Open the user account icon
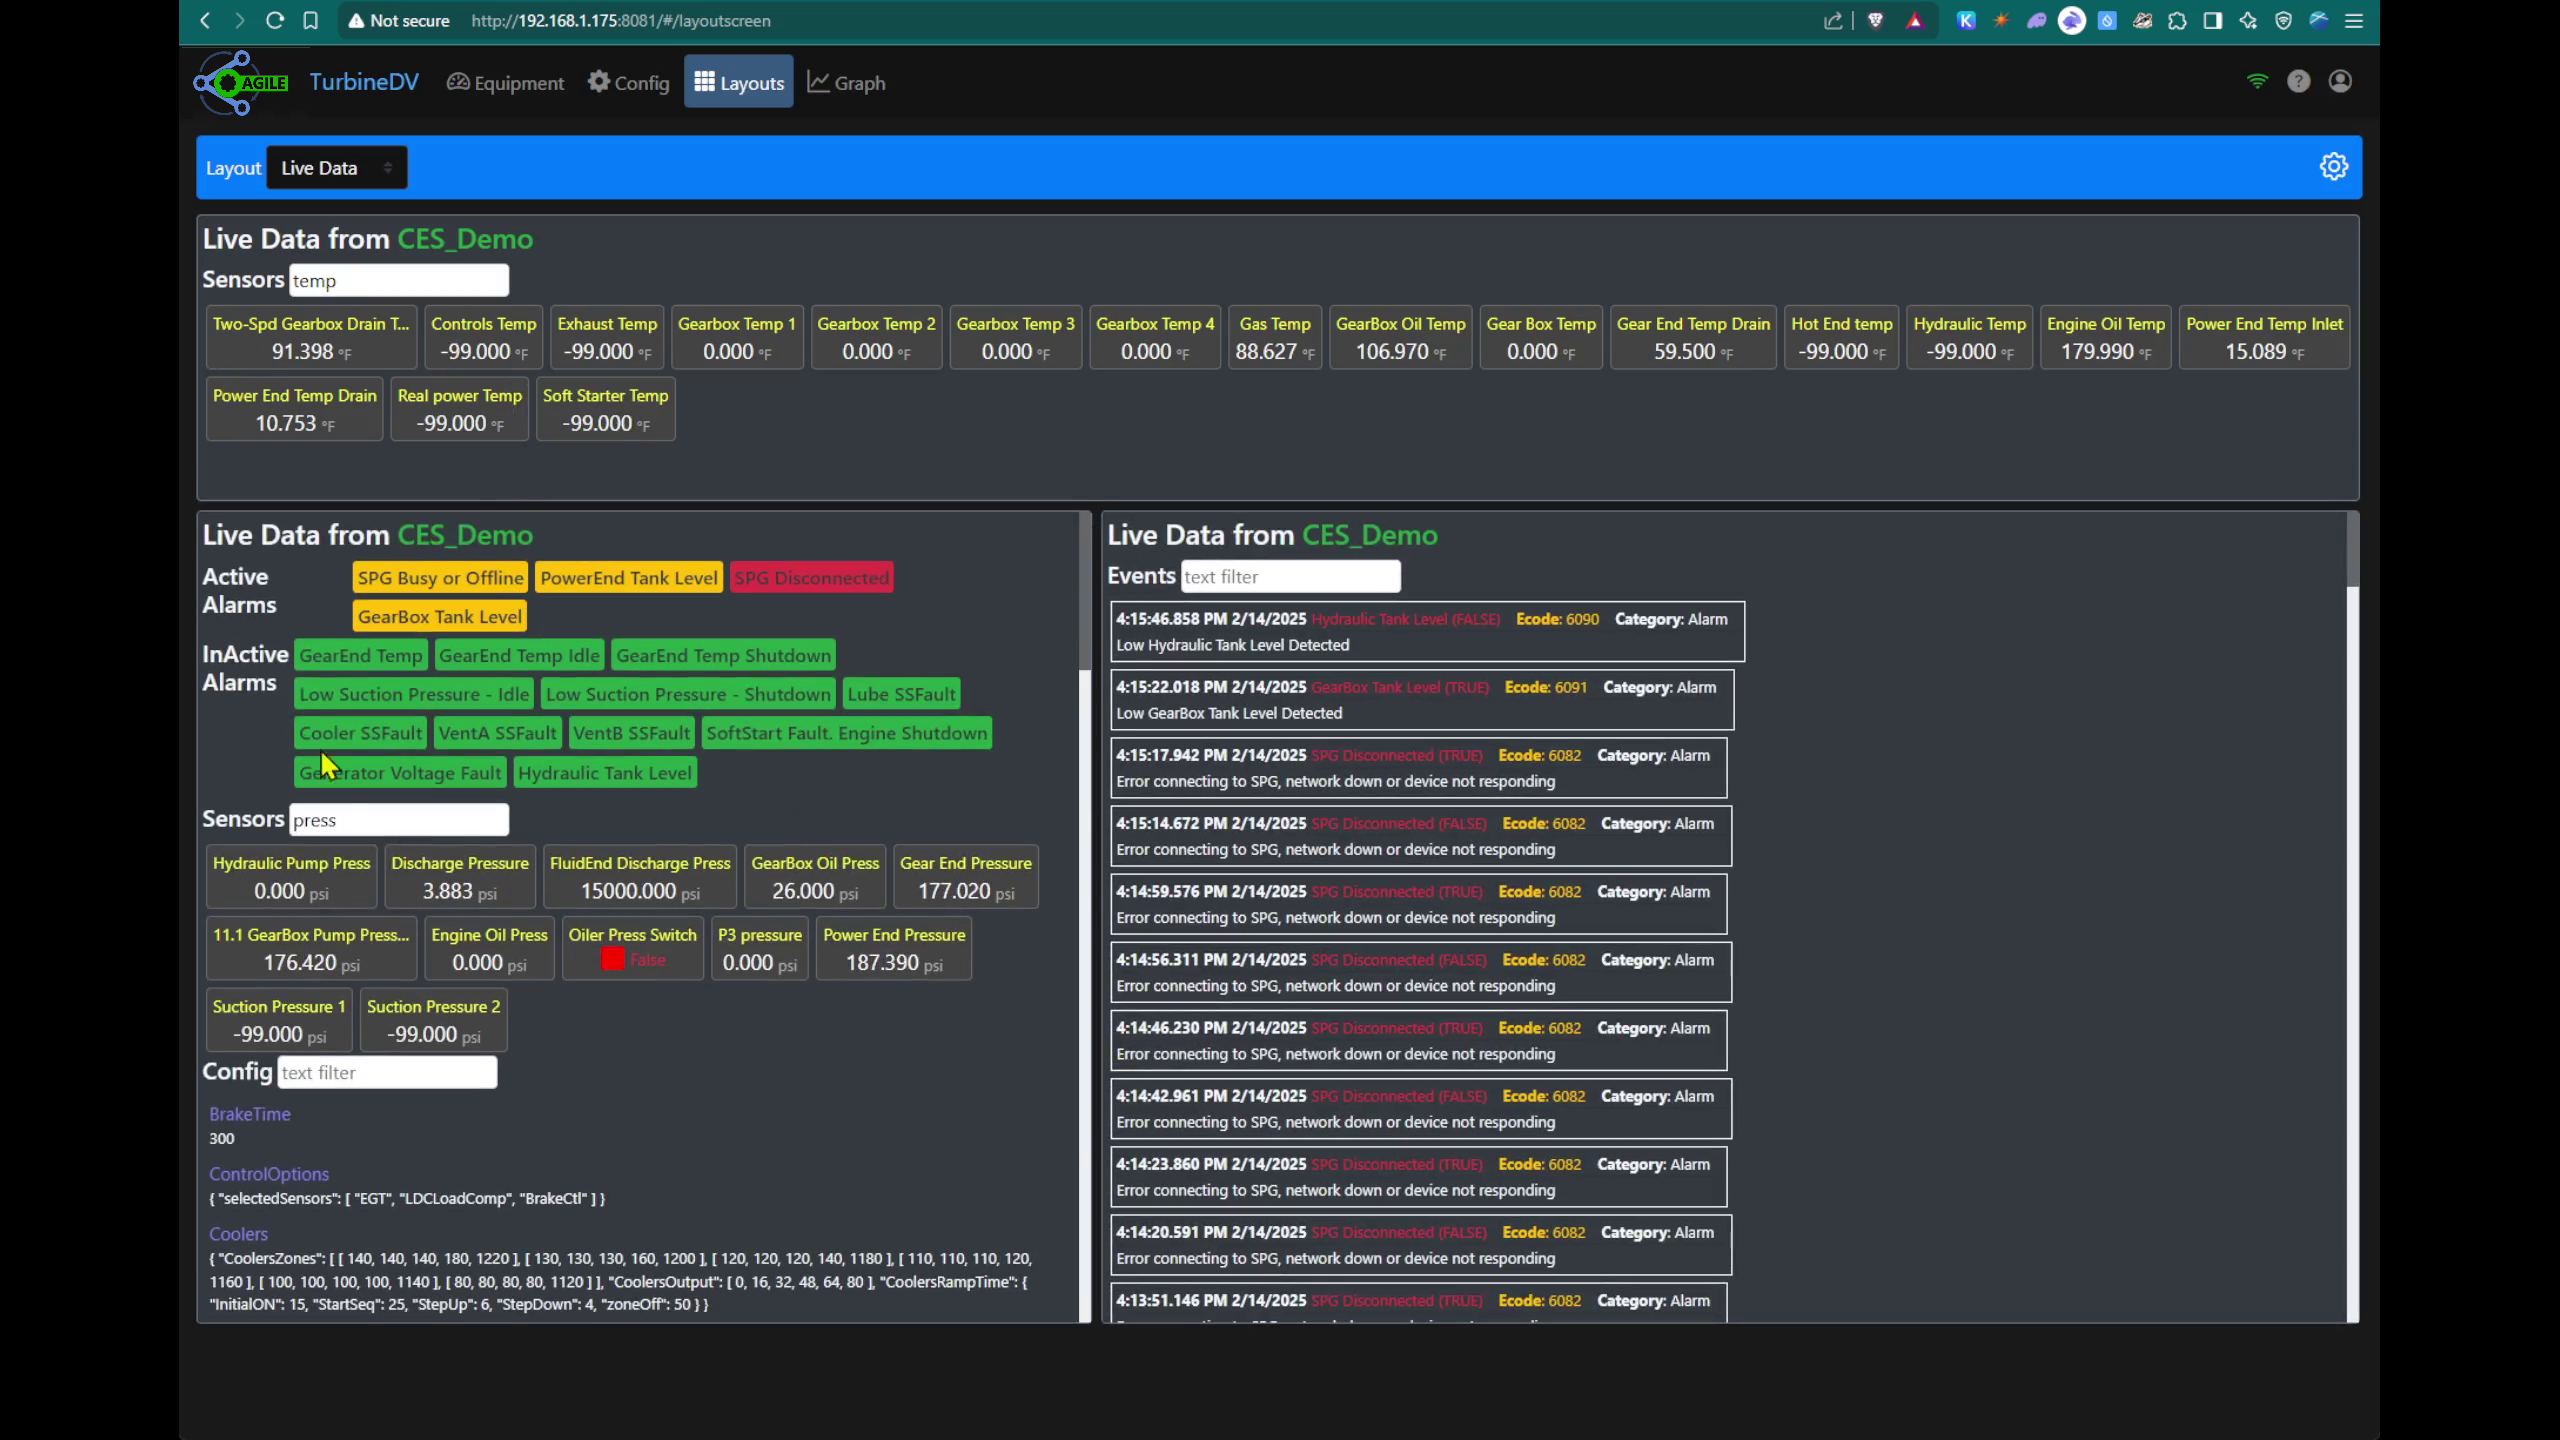 coord(2341,81)
